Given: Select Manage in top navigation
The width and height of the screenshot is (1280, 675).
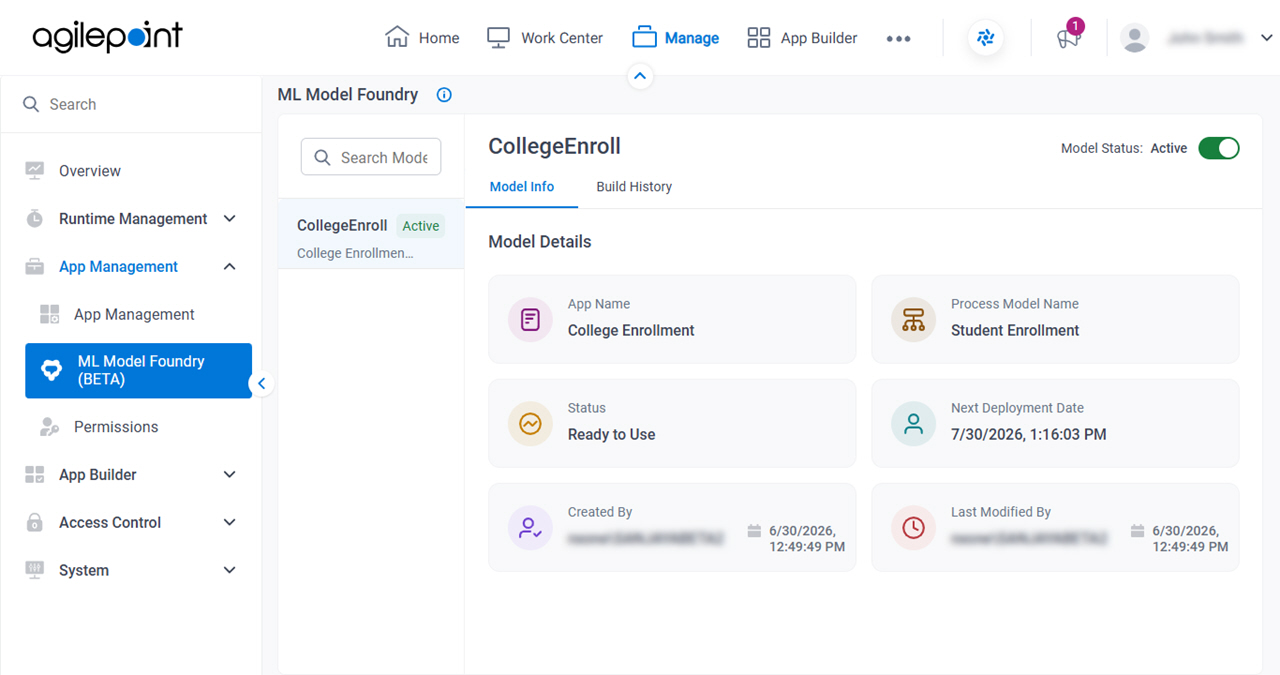Looking at the screenshot, I should (x=676, y=38).
